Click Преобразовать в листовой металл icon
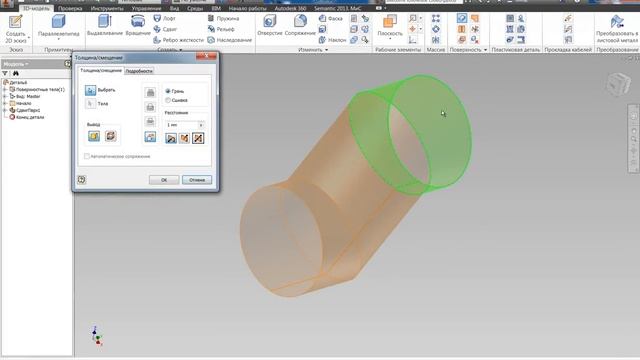 coord(617,22)
